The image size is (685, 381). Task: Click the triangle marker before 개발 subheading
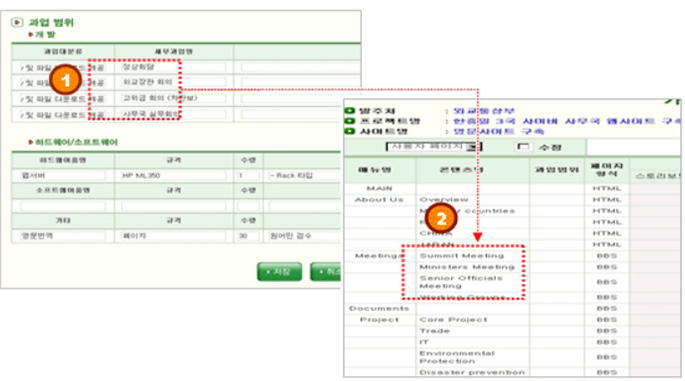click(31, 34)
